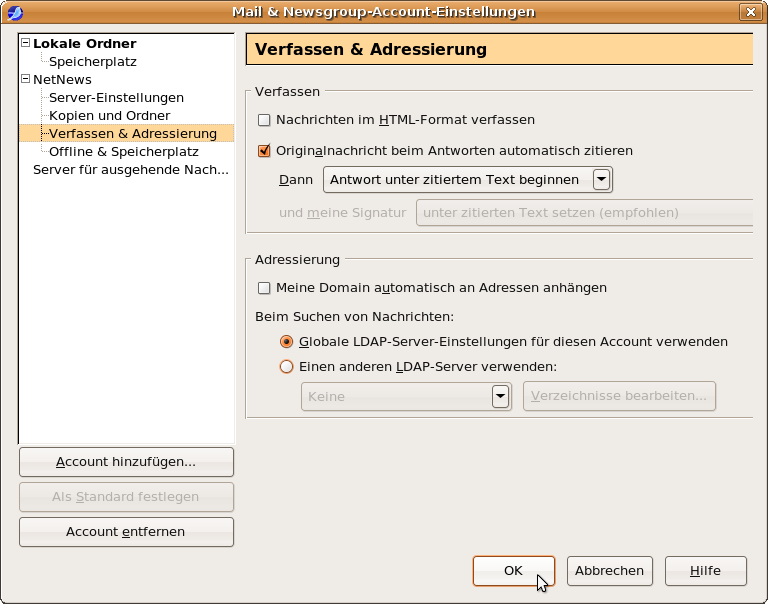Click Verzeichnisse bearbeiten button

(x=619, y=396)
